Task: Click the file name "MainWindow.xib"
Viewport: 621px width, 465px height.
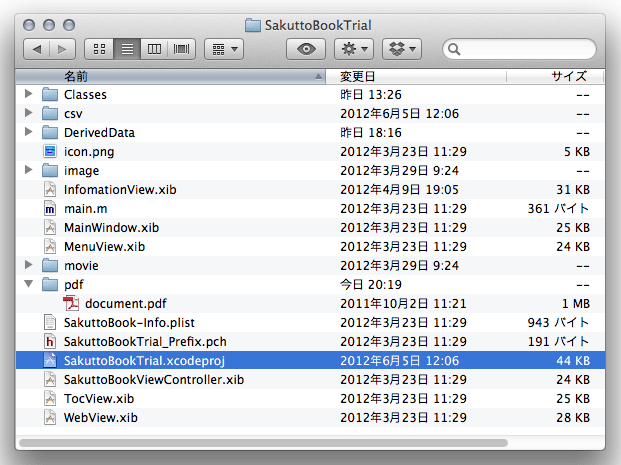Action: pos(111,228)
